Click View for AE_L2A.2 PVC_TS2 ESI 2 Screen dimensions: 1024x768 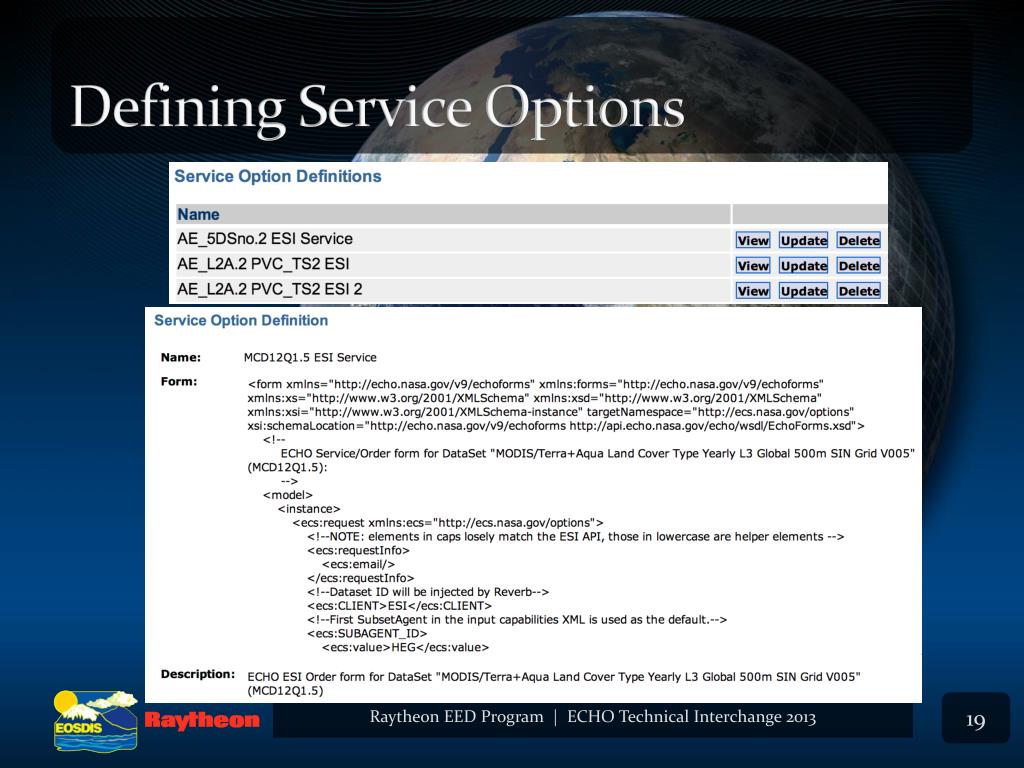pyautogui.click(x=753, y=291)
